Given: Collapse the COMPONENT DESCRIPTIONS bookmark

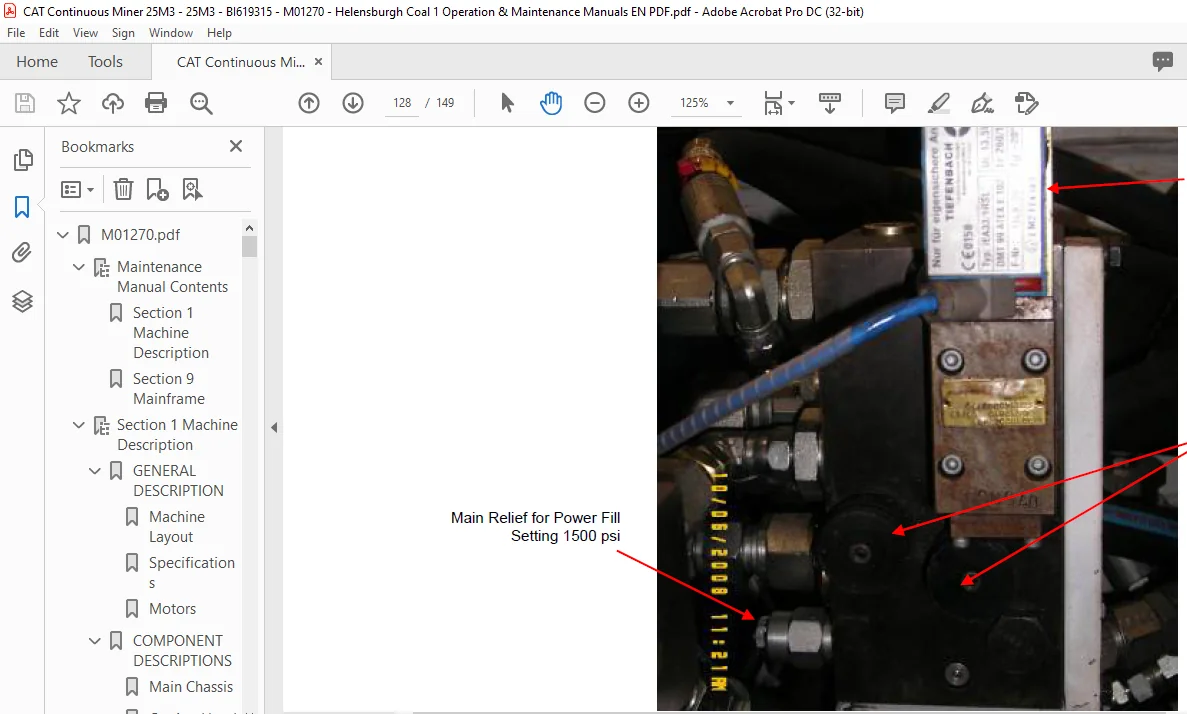Looking at the screenshot, I should point(95,641).
